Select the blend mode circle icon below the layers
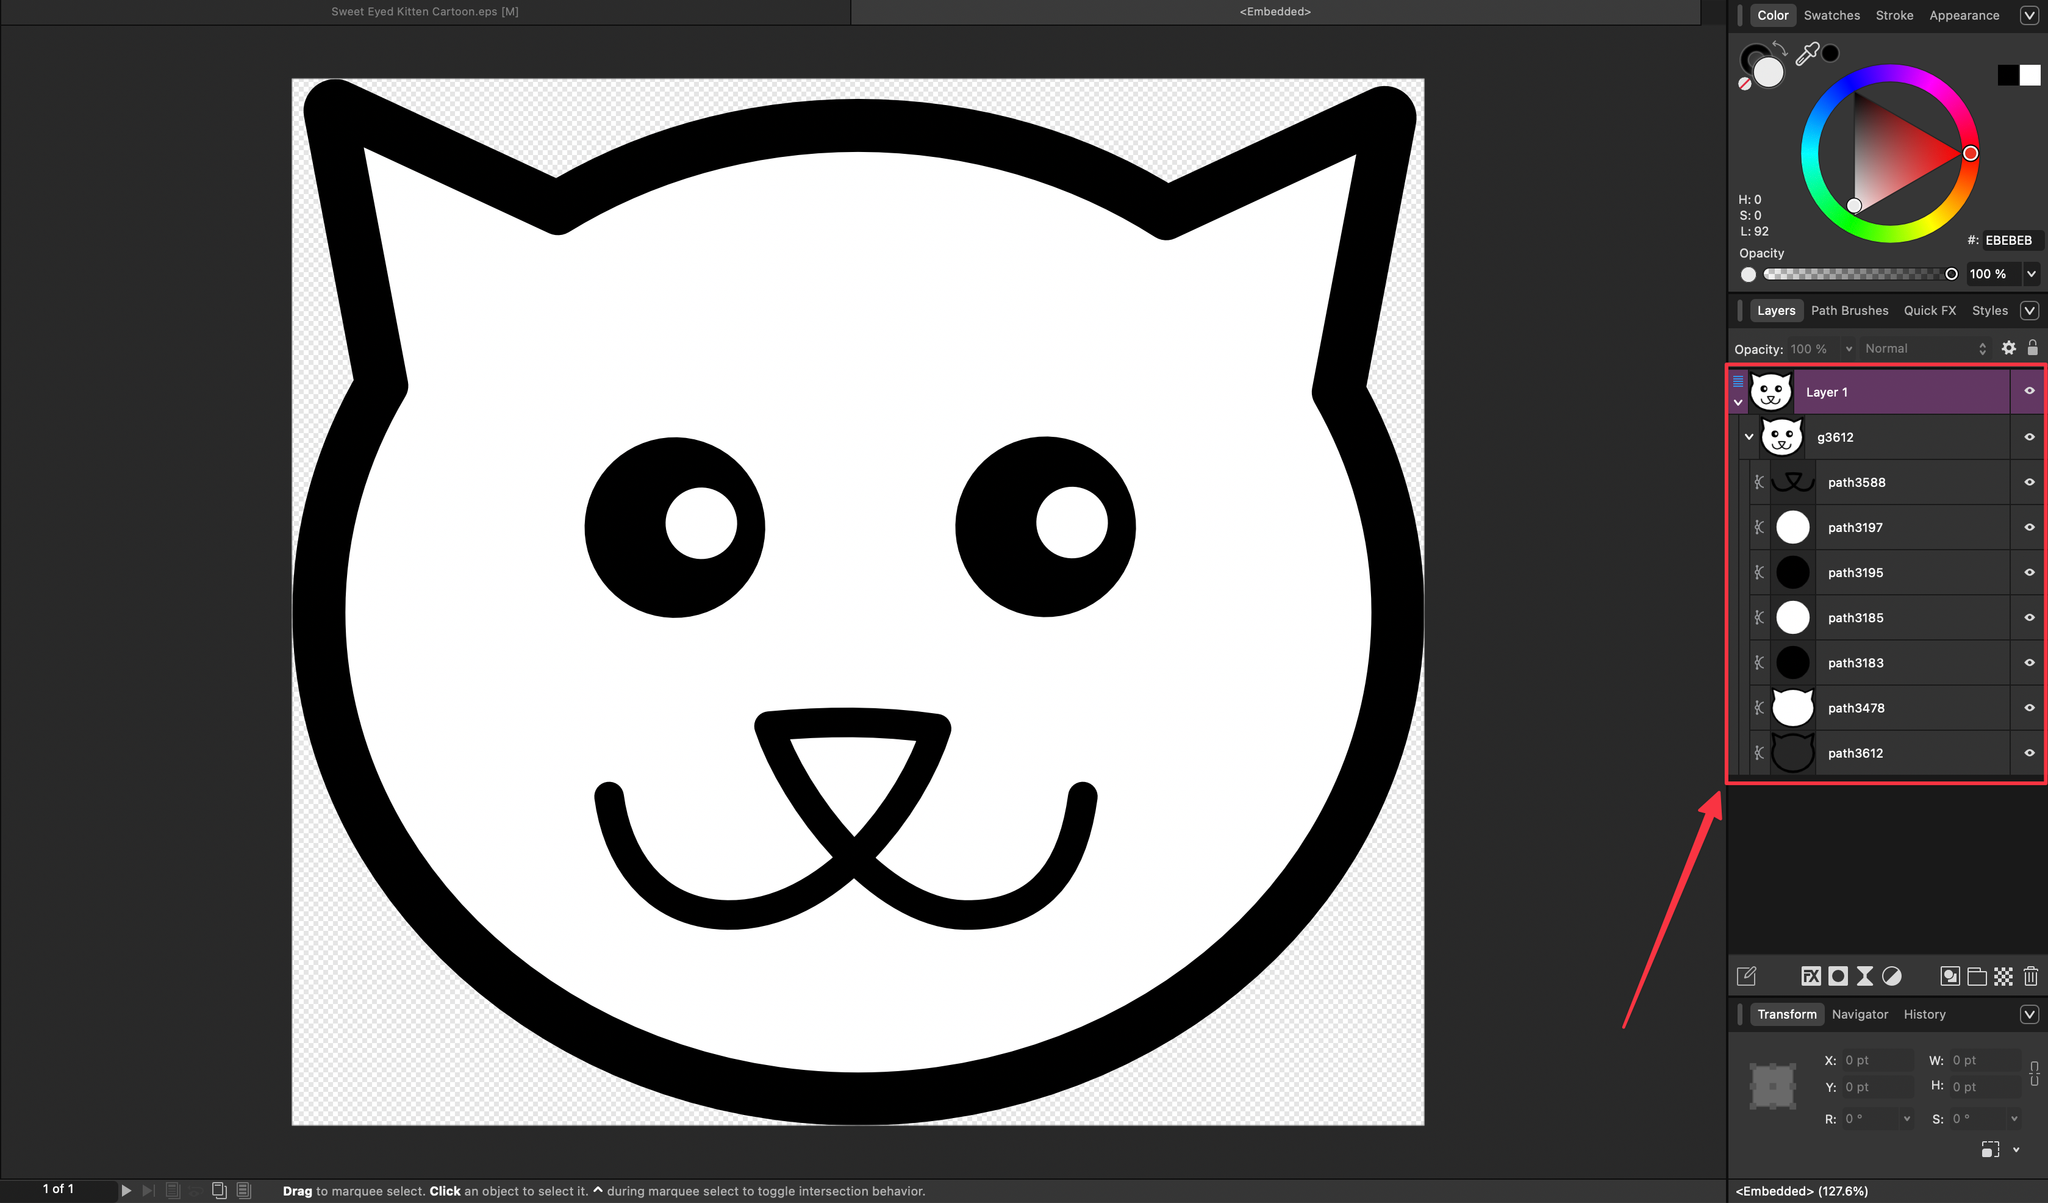This screenshot has width=2048, height=1203. click(1893, 977)
